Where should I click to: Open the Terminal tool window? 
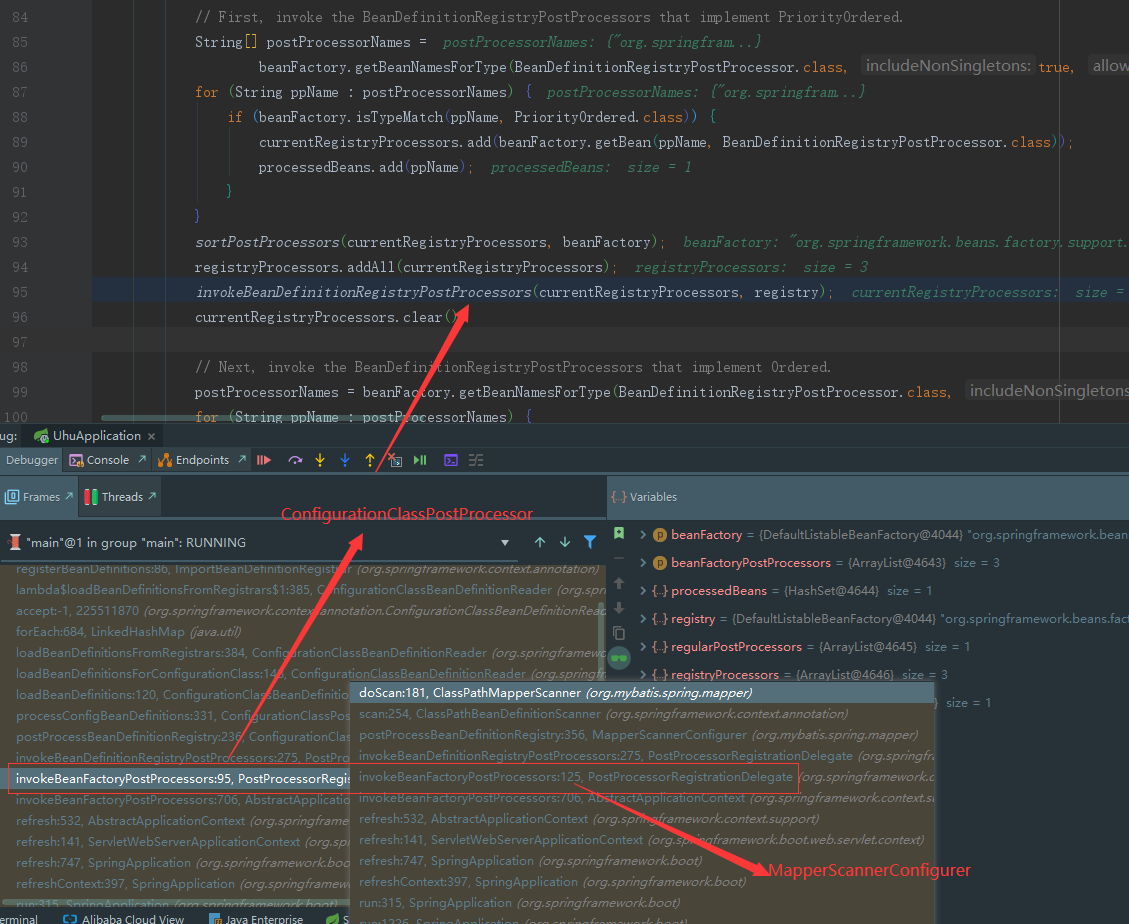pyautogui.click(x=19, y=919)
